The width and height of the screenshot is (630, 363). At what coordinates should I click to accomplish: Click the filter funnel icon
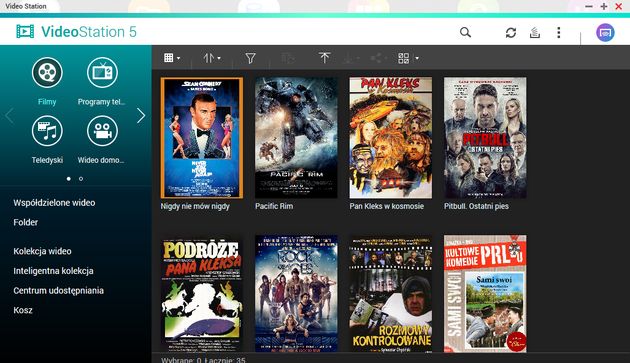click(x=250, y=58)
